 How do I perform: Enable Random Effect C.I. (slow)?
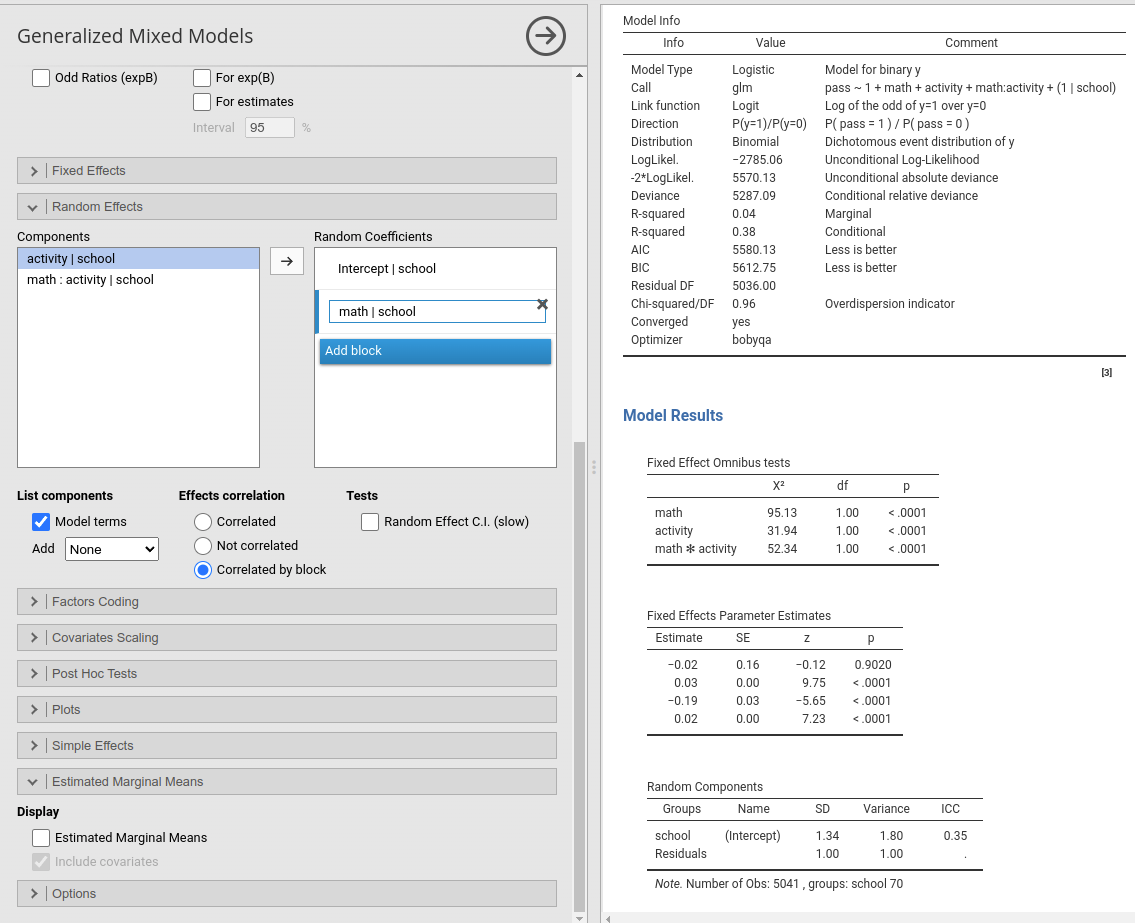(x=370, y=522)
